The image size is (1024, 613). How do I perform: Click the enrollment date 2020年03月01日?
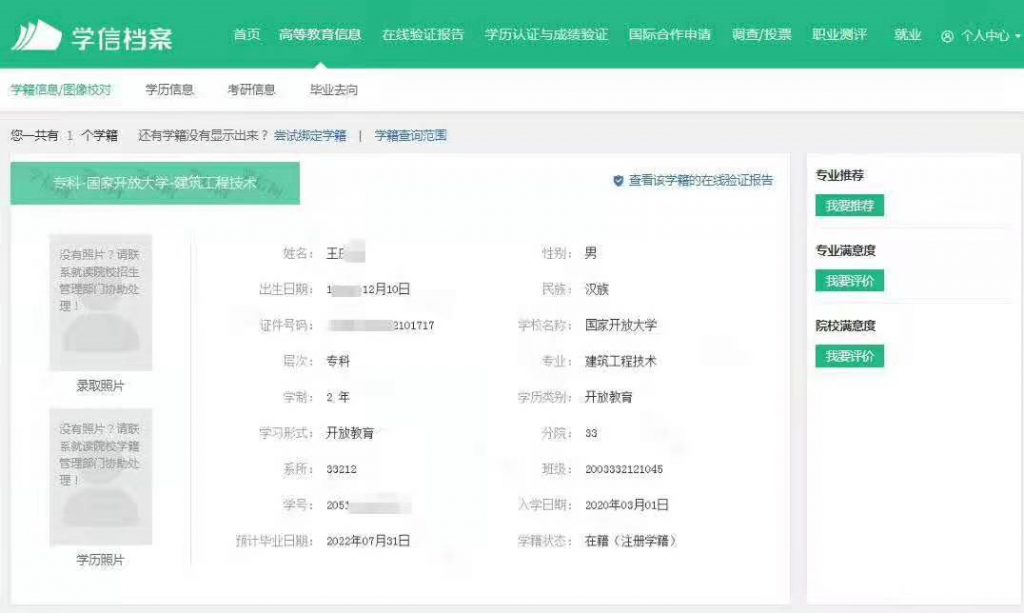pyautogui.click(x=627, y=505)
